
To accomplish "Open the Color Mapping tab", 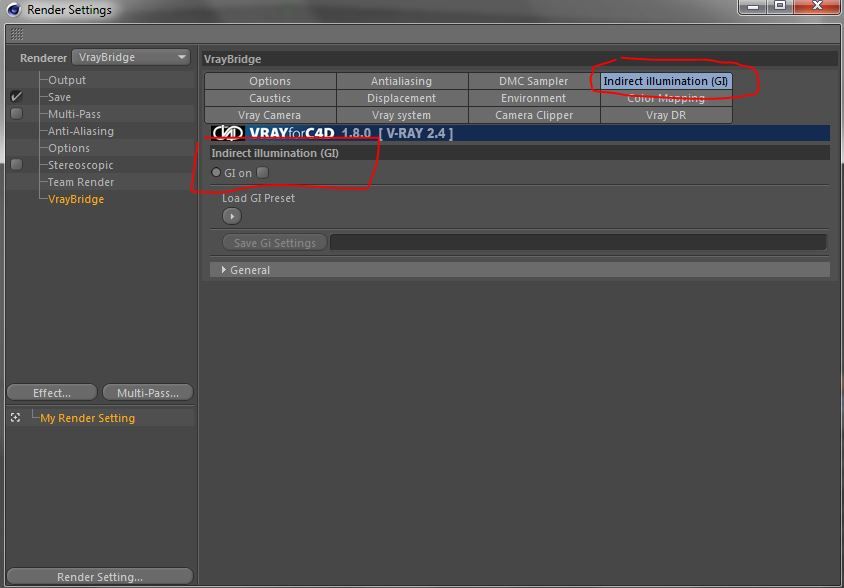I will tap(666, 98).
